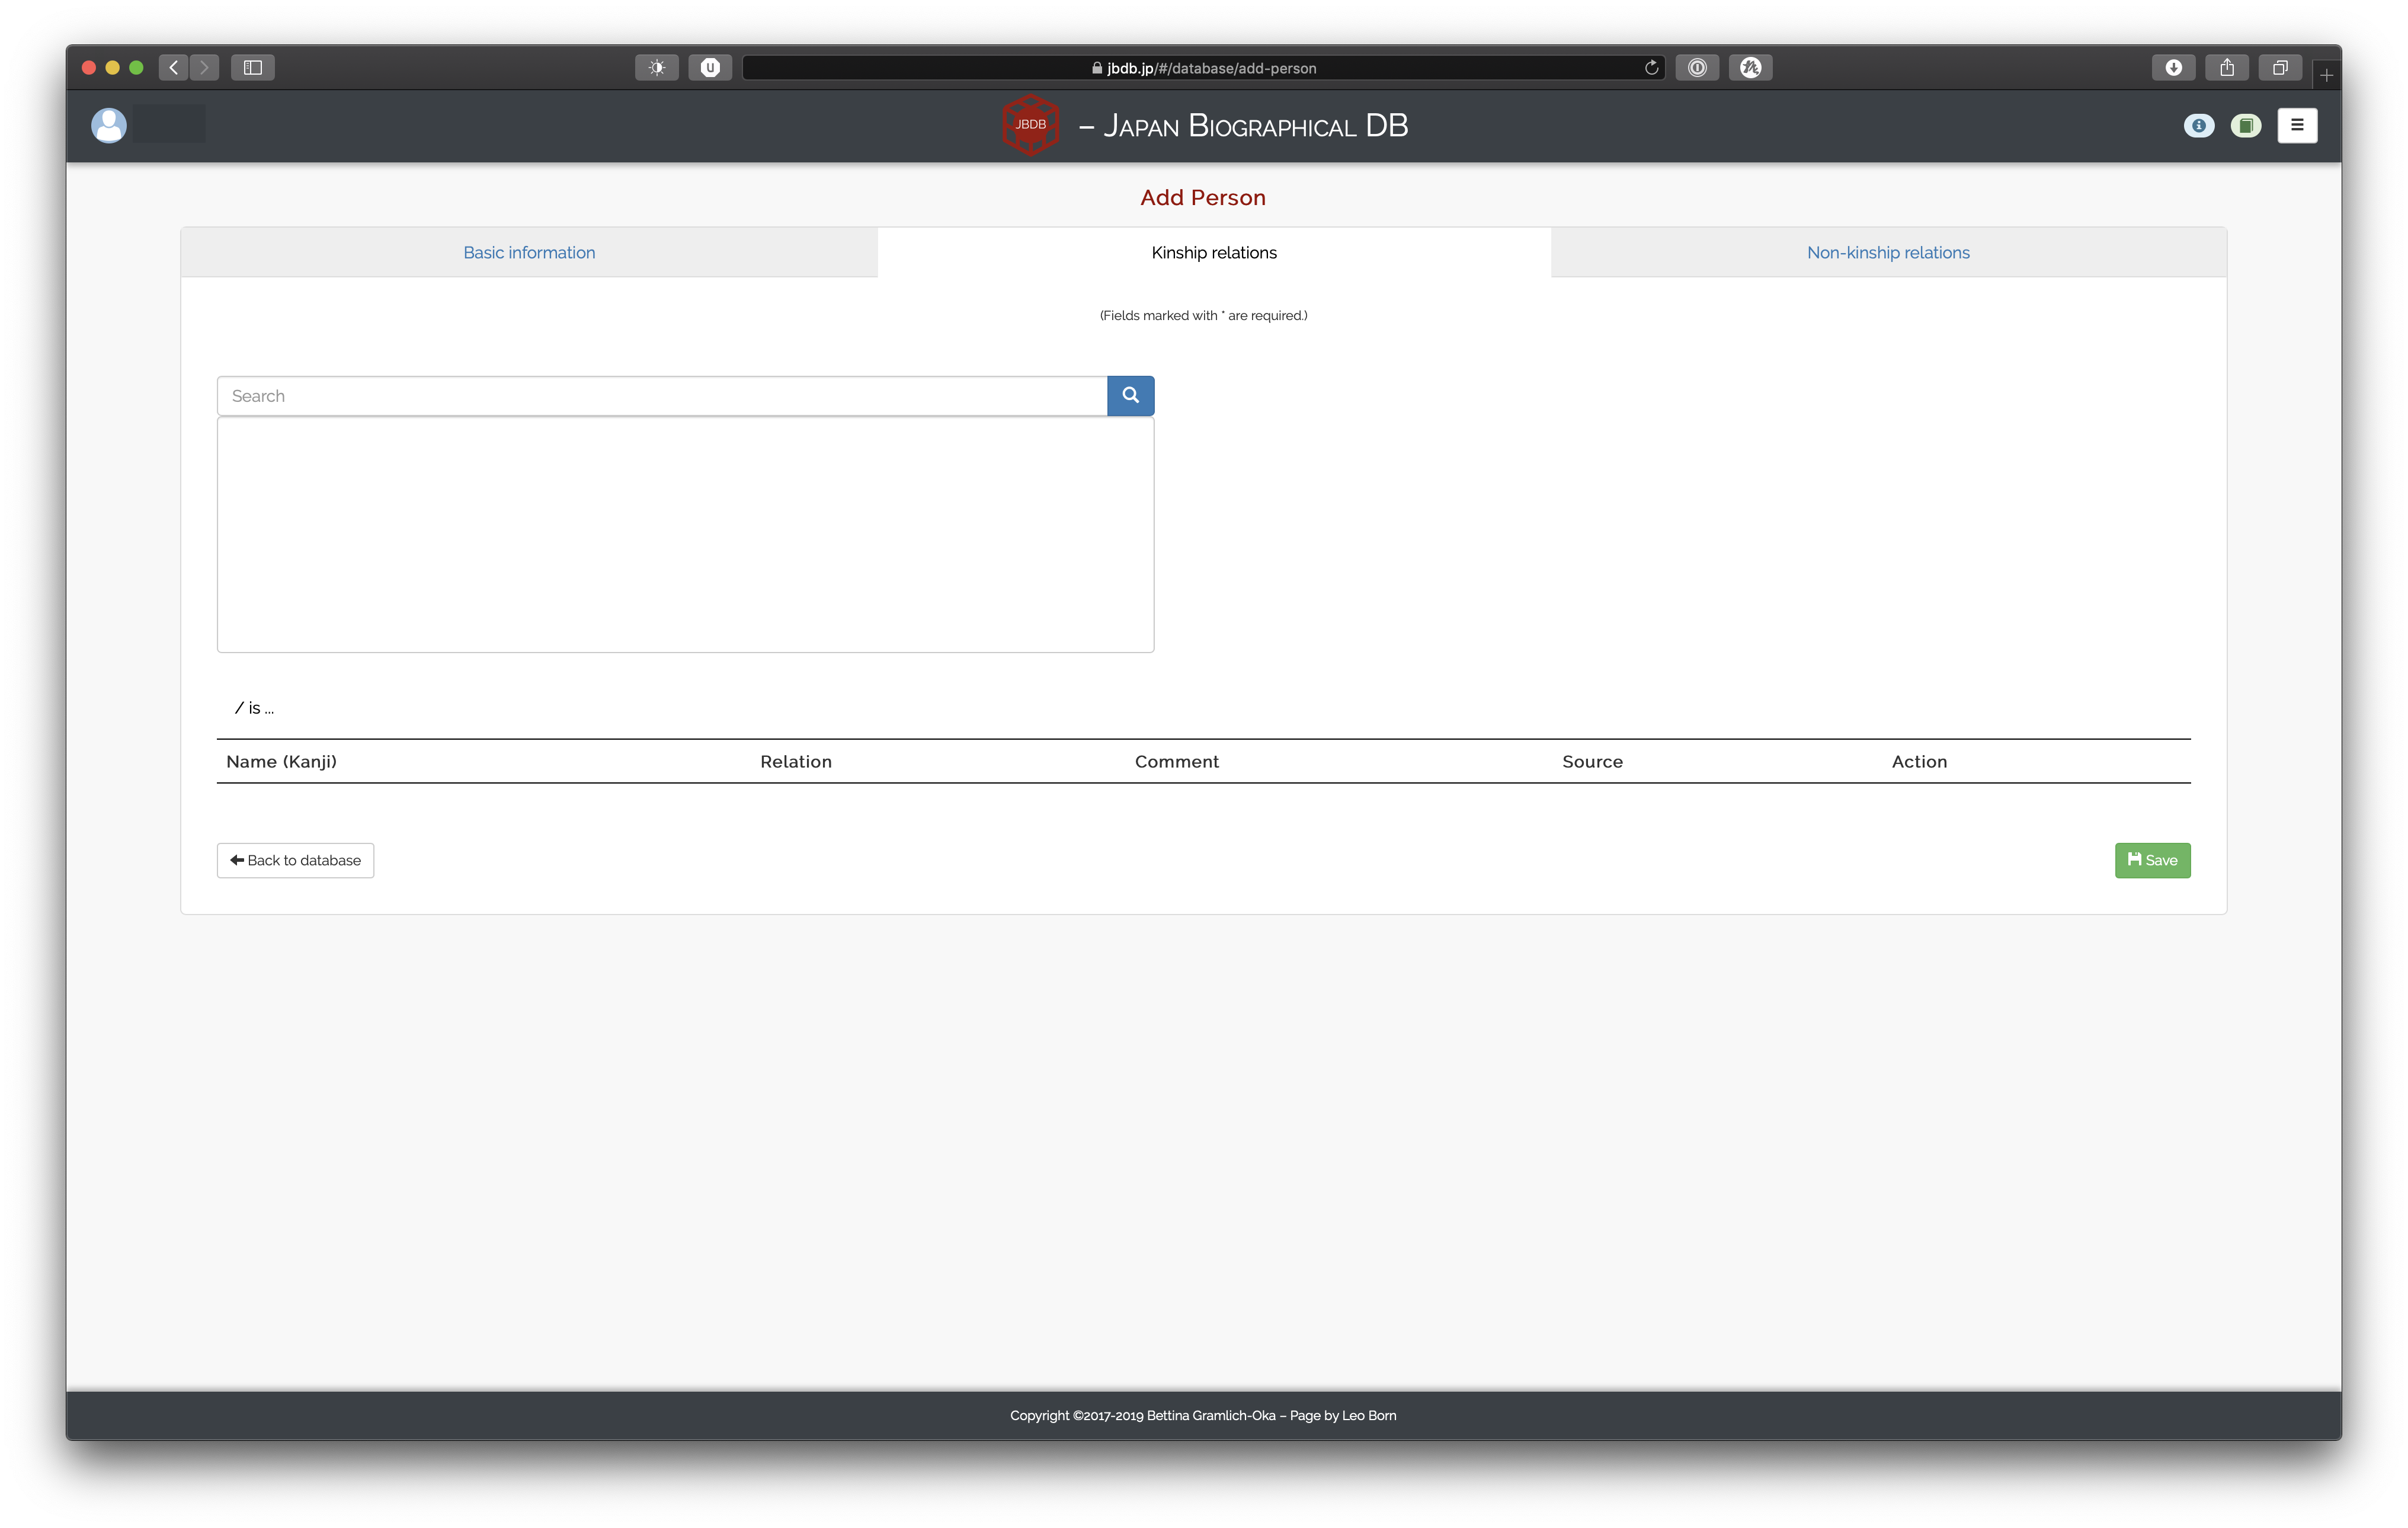
Task: Click the empty search results box
Action: (x=685, y=535)
